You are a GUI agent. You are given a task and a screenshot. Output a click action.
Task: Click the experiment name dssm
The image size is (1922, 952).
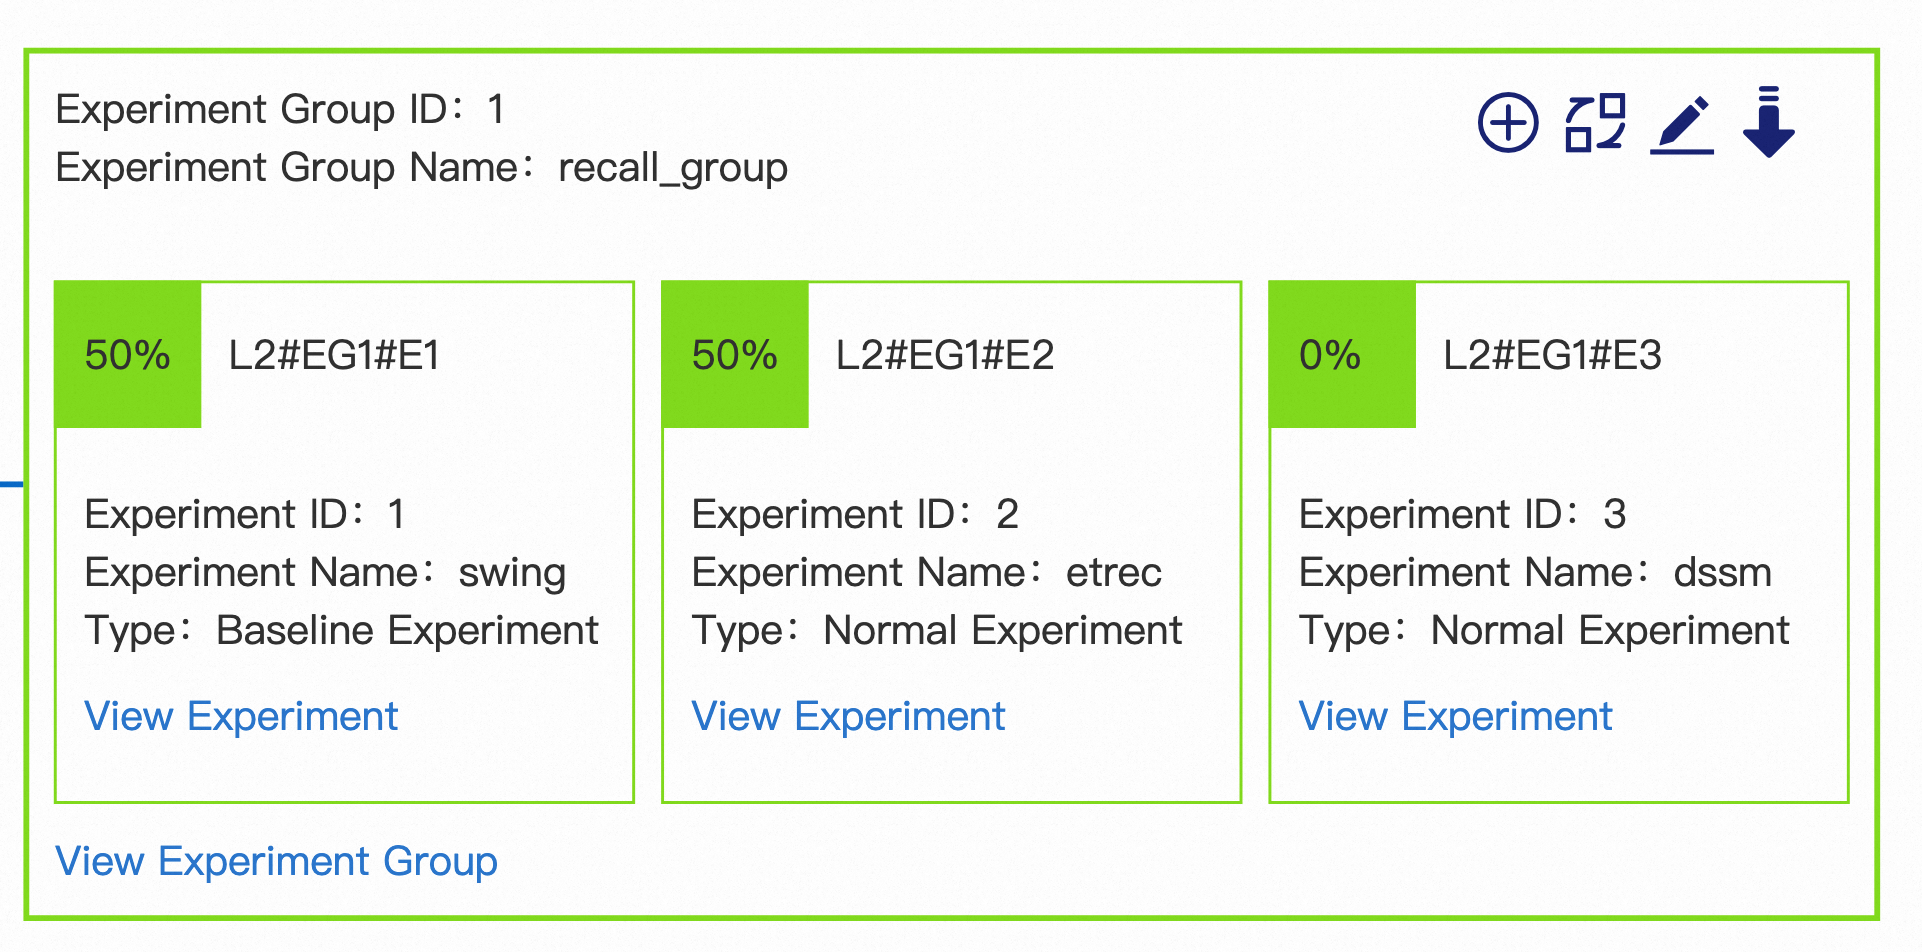pos(1722,573)
